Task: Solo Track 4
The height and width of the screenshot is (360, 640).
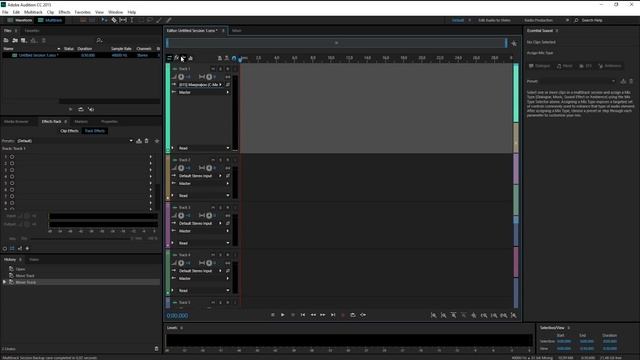Action: point(220,255)
